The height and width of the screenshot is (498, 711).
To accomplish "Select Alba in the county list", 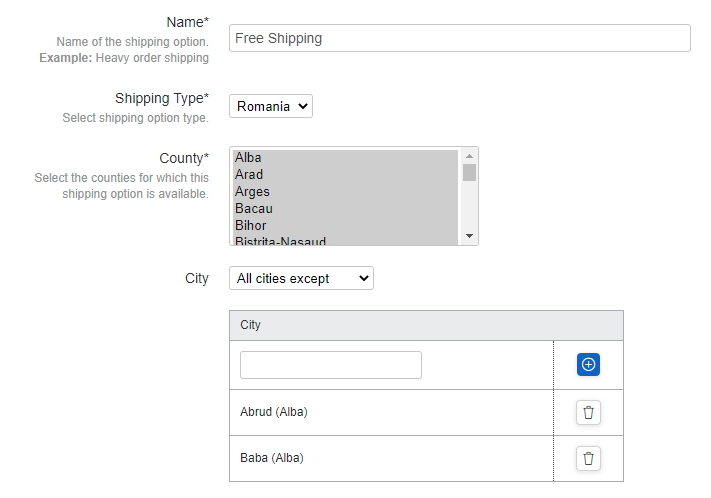I will [346, 158].
